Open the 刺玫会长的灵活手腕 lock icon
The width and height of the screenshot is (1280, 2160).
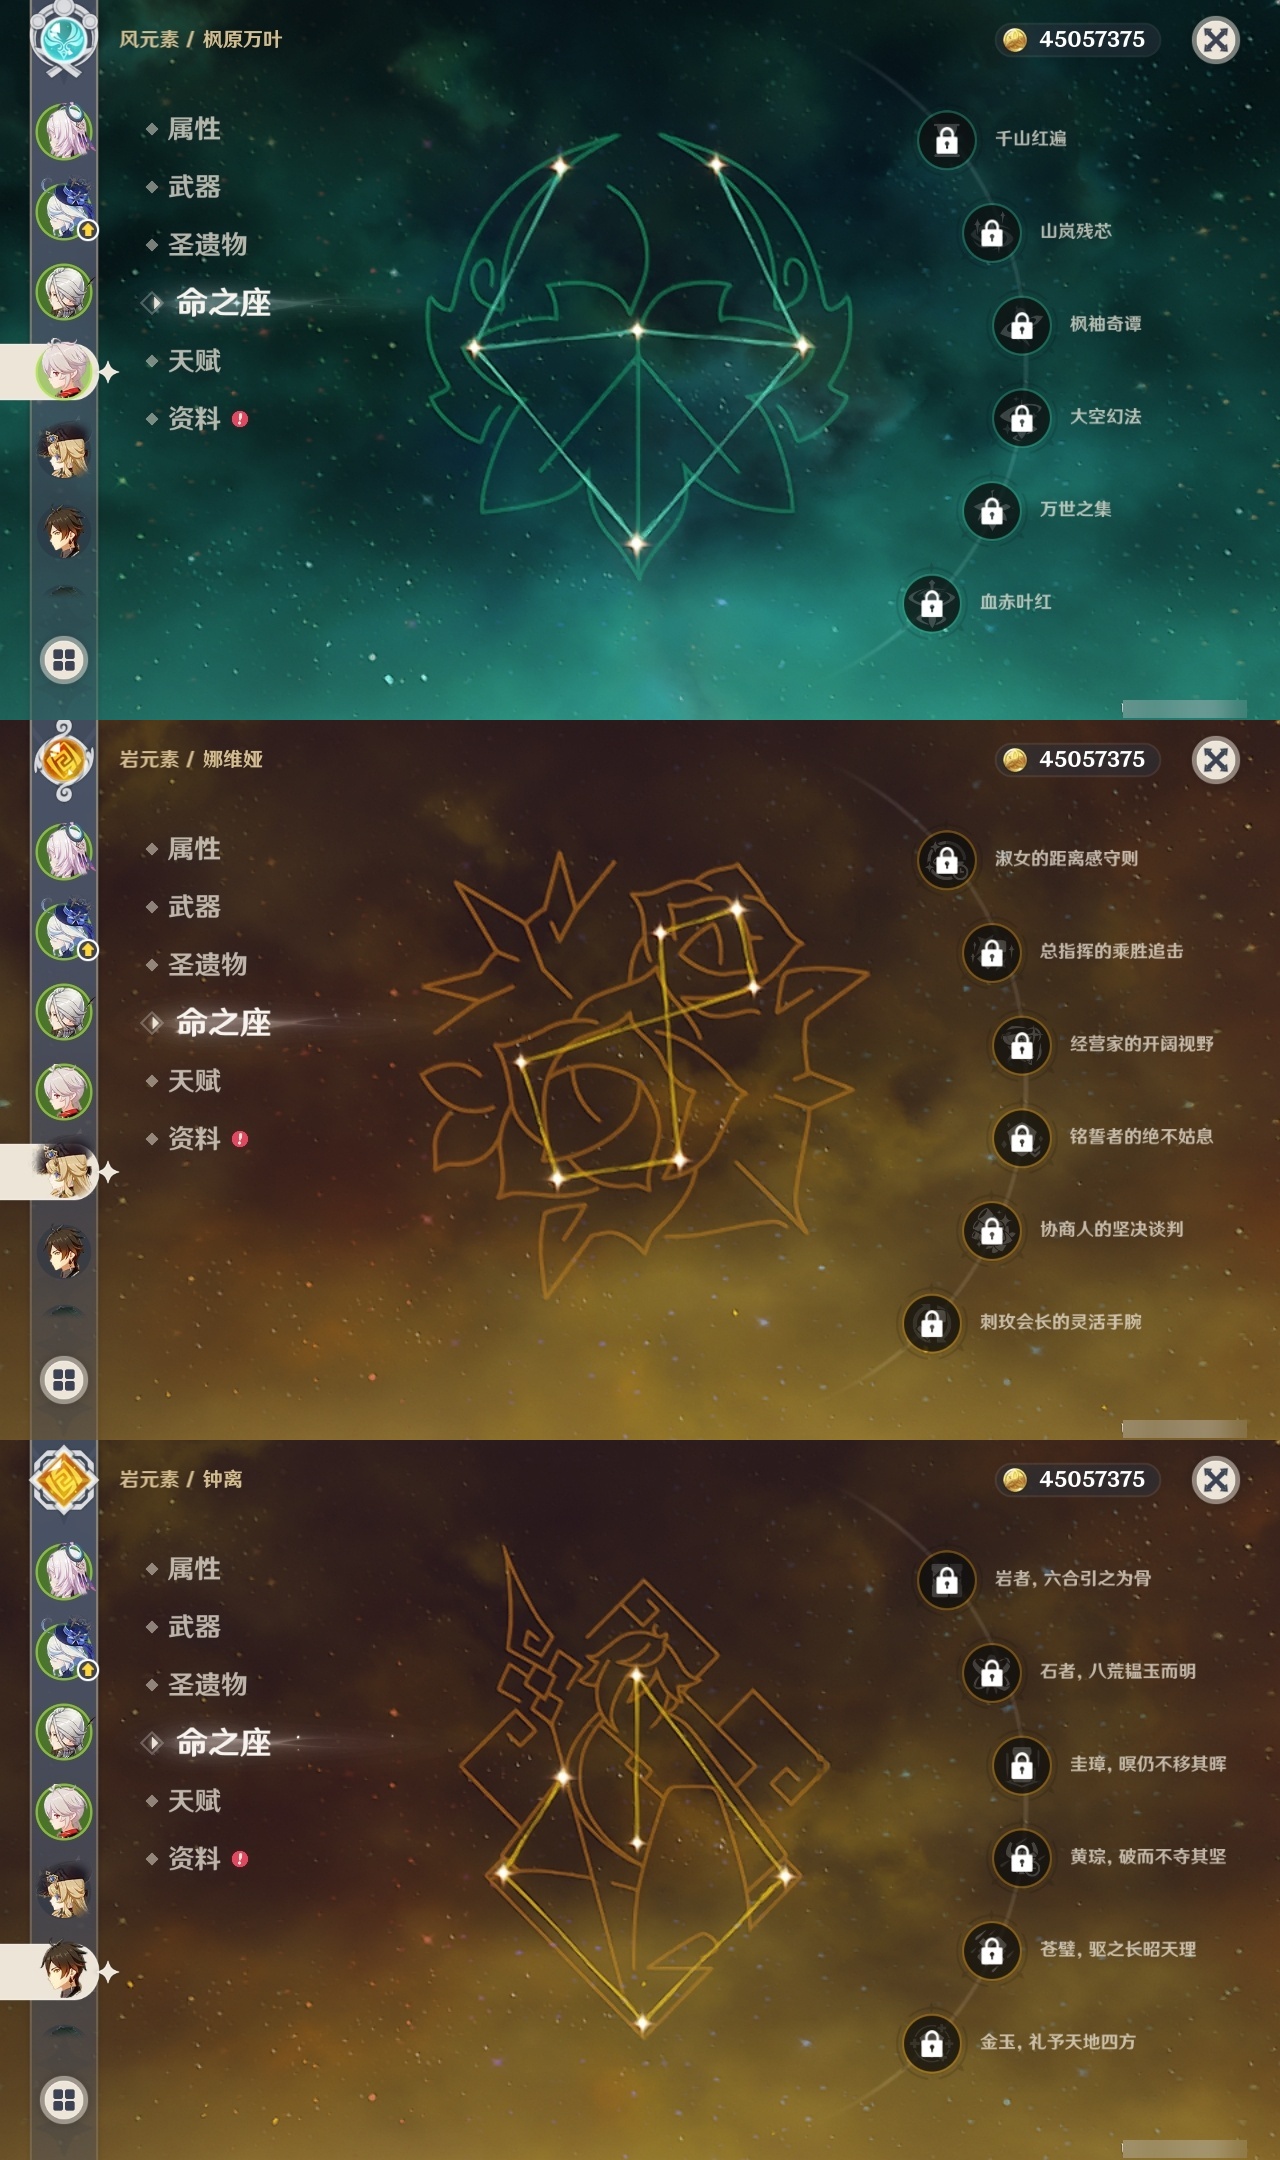point(931,1323)
